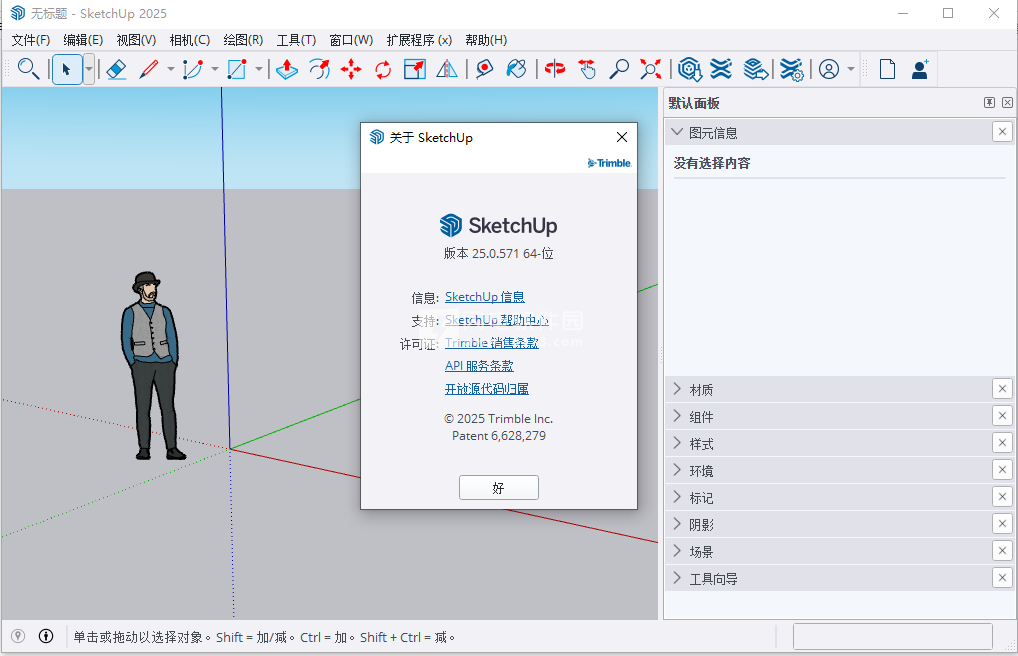Collapse the 图元信息 panel section
This screenshot has width=1018, height=656.
click(x=677, y=132)
